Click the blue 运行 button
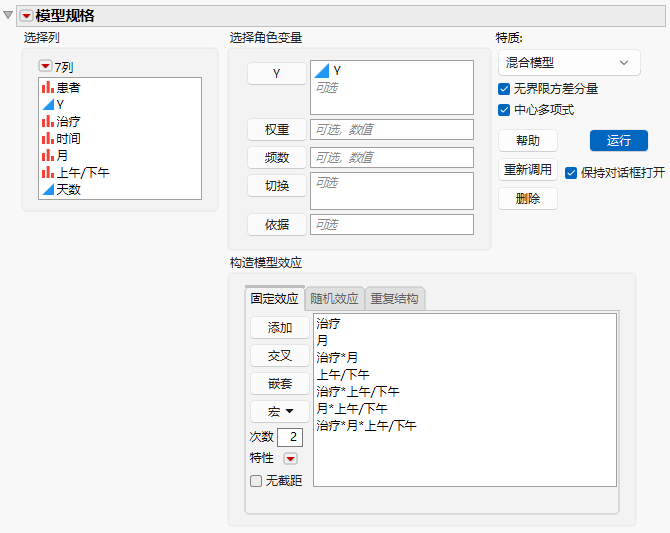The width and height of the screenshot is (670, 533). pos(619,141)
